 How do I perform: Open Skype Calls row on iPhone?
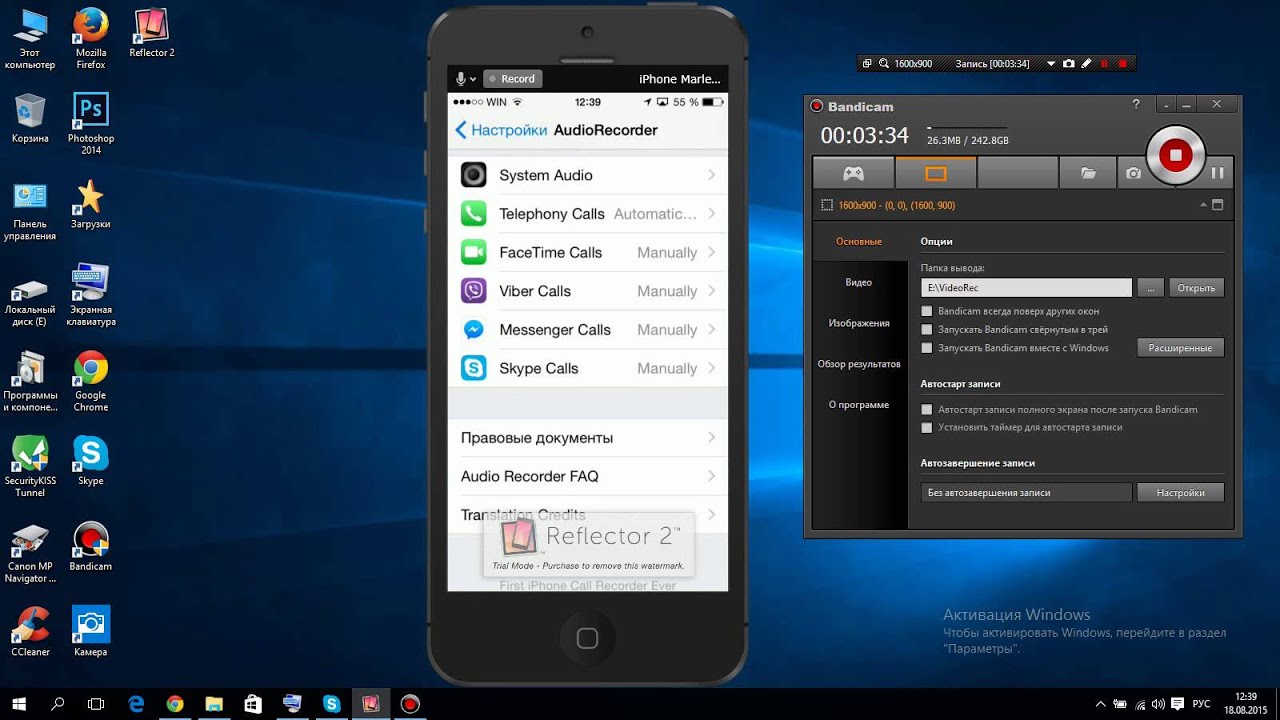(588, 368)
